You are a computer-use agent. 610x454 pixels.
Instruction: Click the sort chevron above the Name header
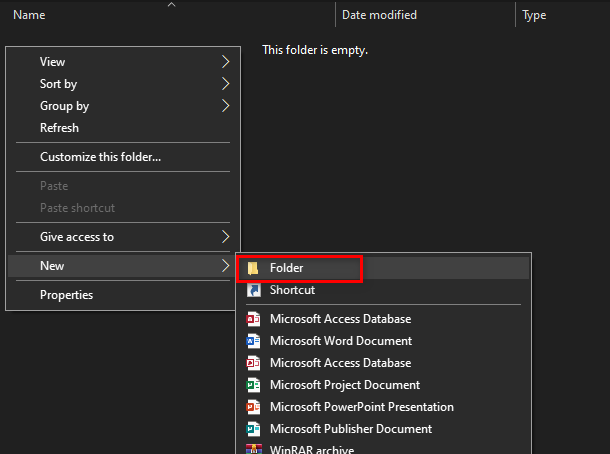click(171, 4)
